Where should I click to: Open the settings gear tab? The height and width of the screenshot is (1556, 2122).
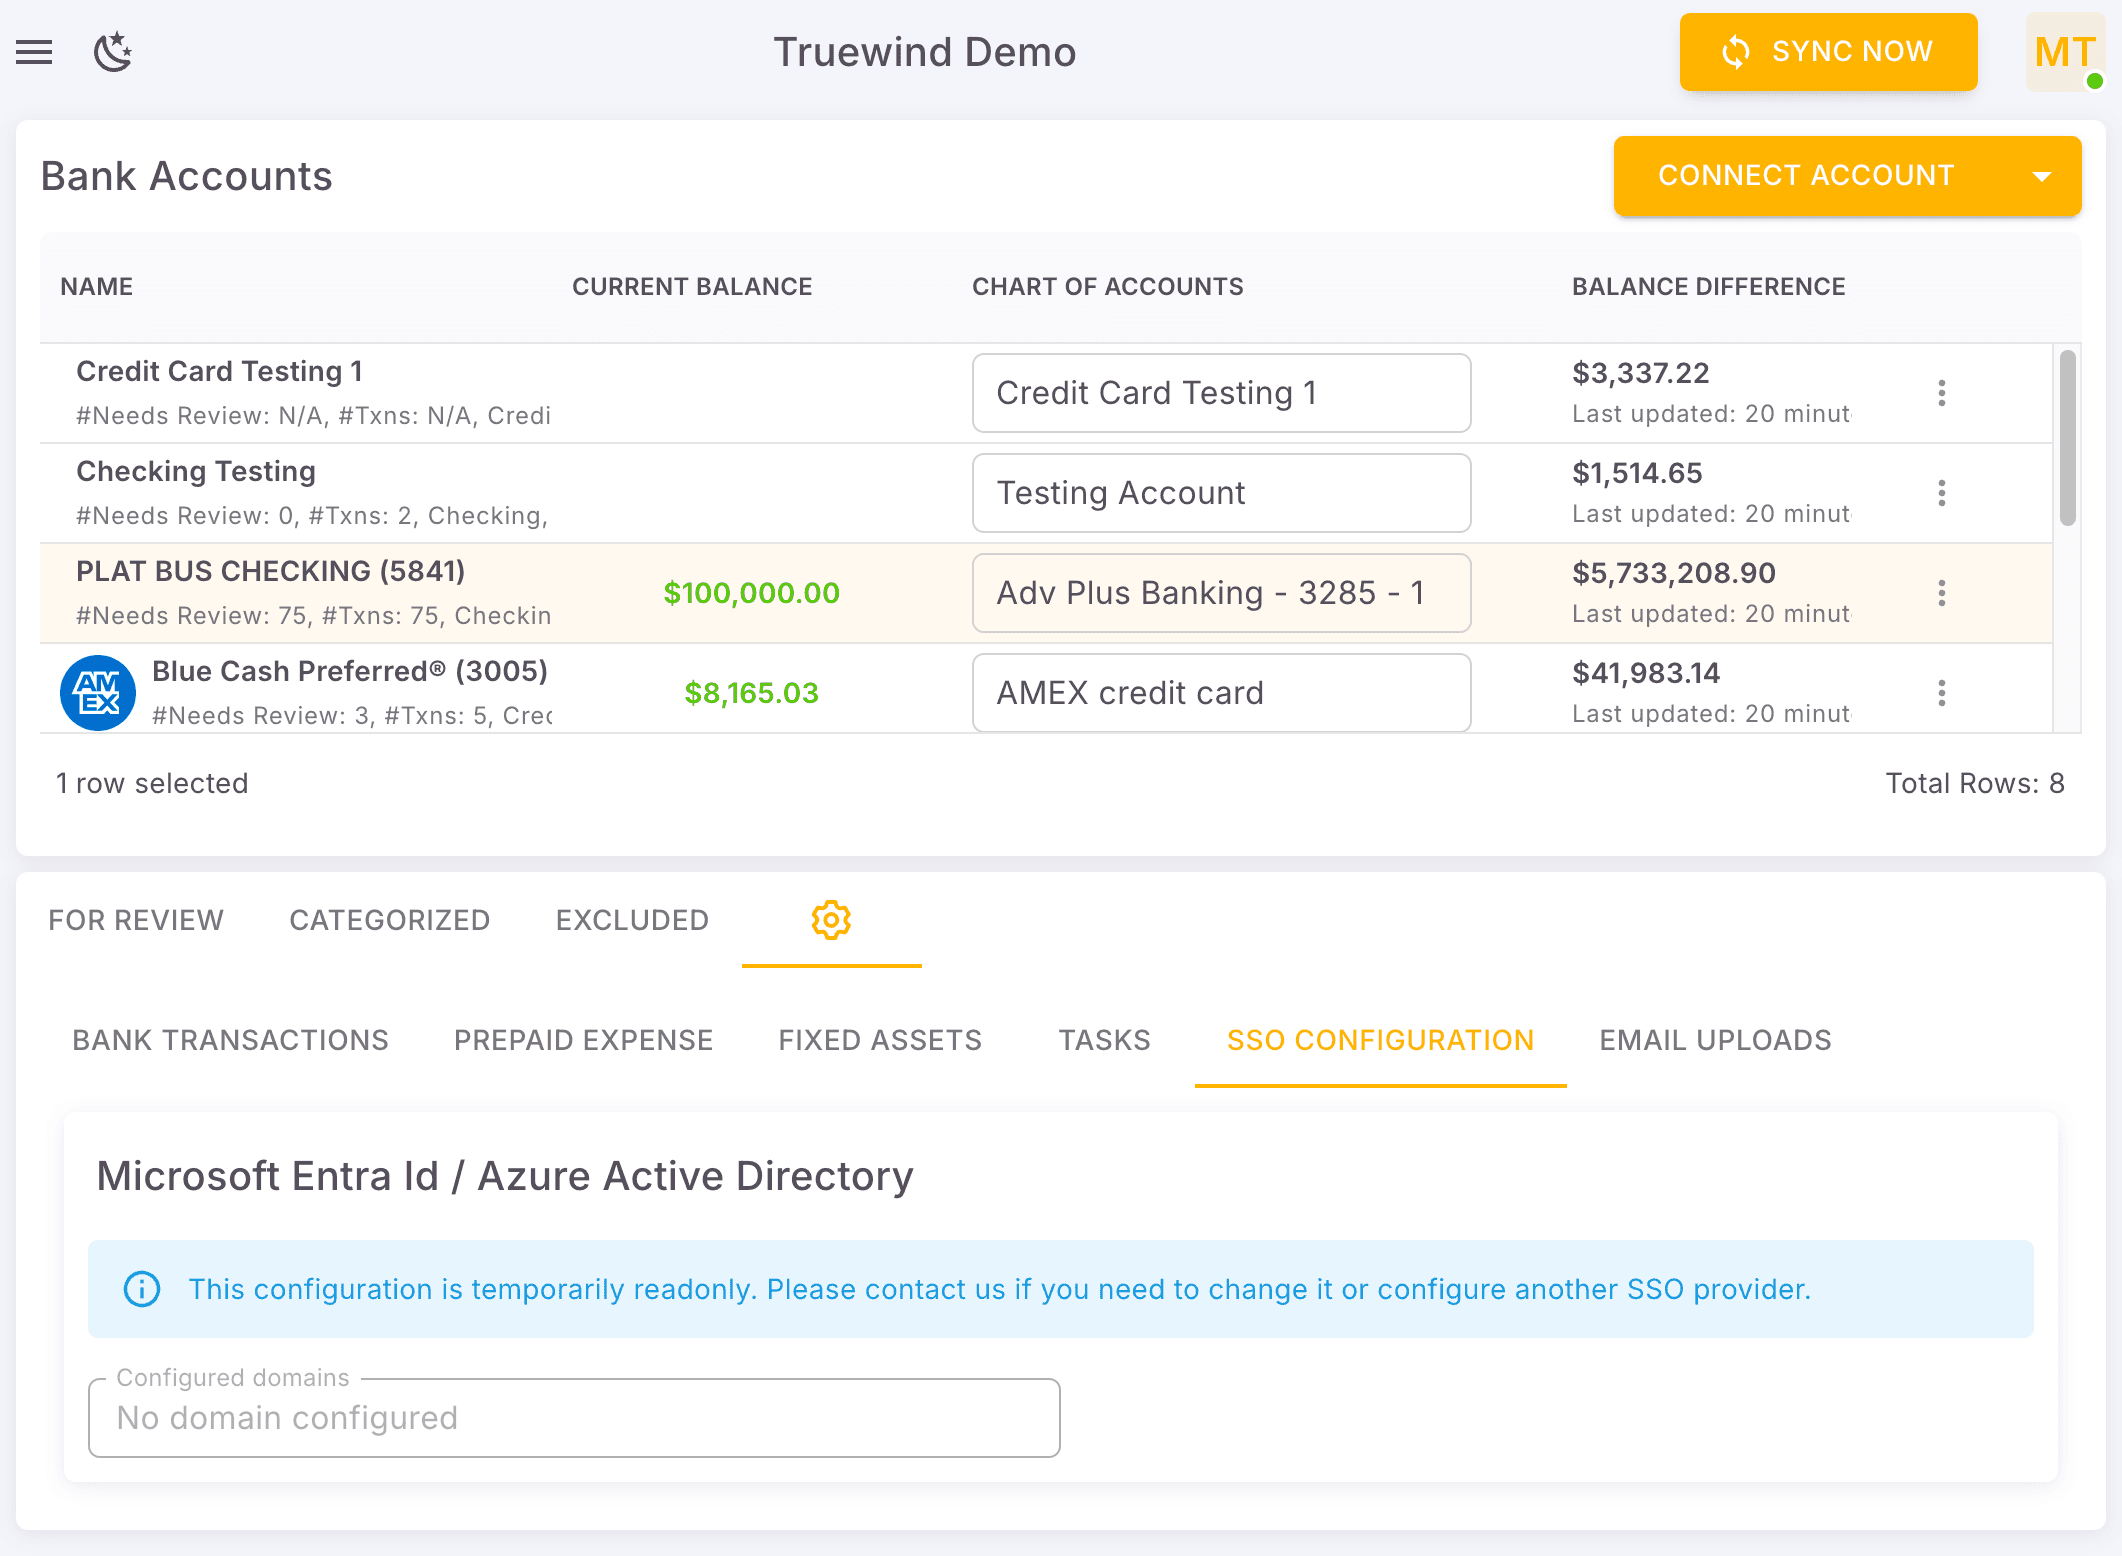point(831,920)
